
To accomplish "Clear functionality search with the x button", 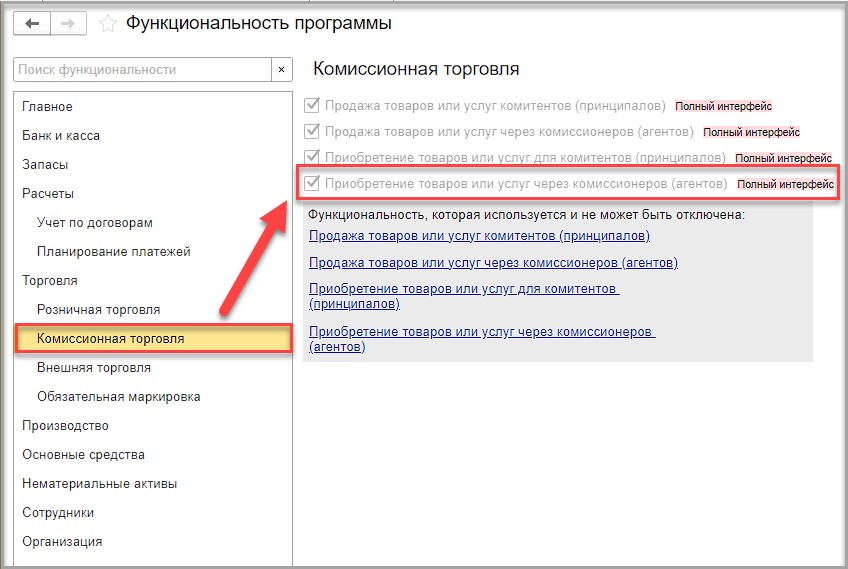I will (281, 70).
